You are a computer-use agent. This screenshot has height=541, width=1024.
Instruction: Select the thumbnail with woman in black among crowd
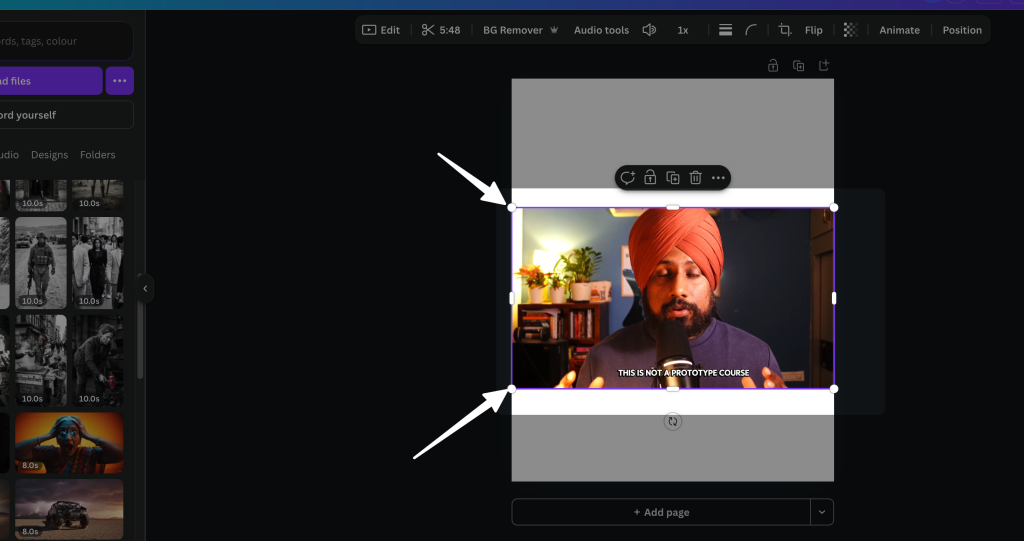(98, 263)
